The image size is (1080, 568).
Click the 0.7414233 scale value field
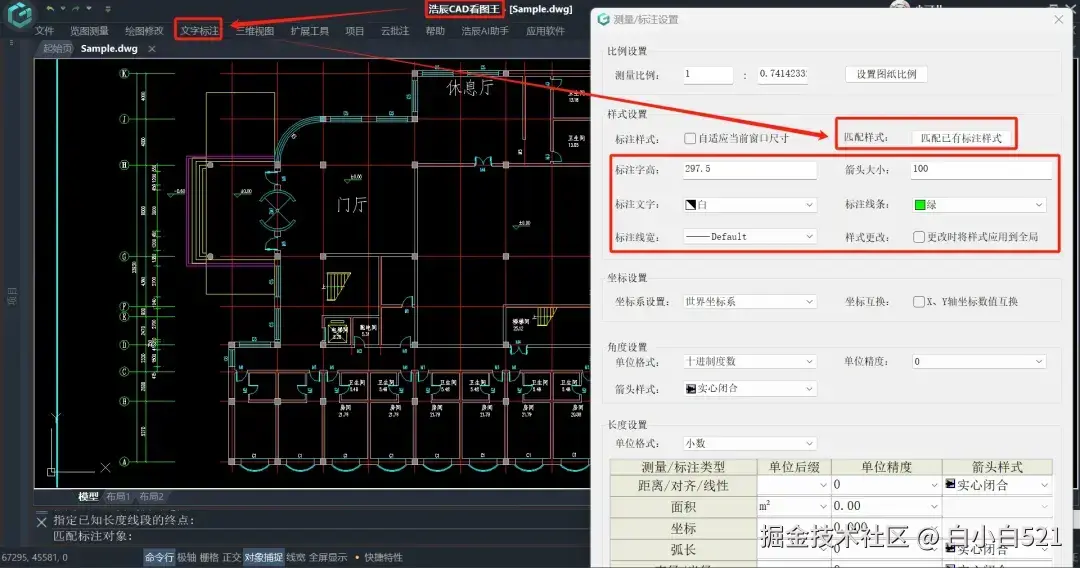[783, 74]
